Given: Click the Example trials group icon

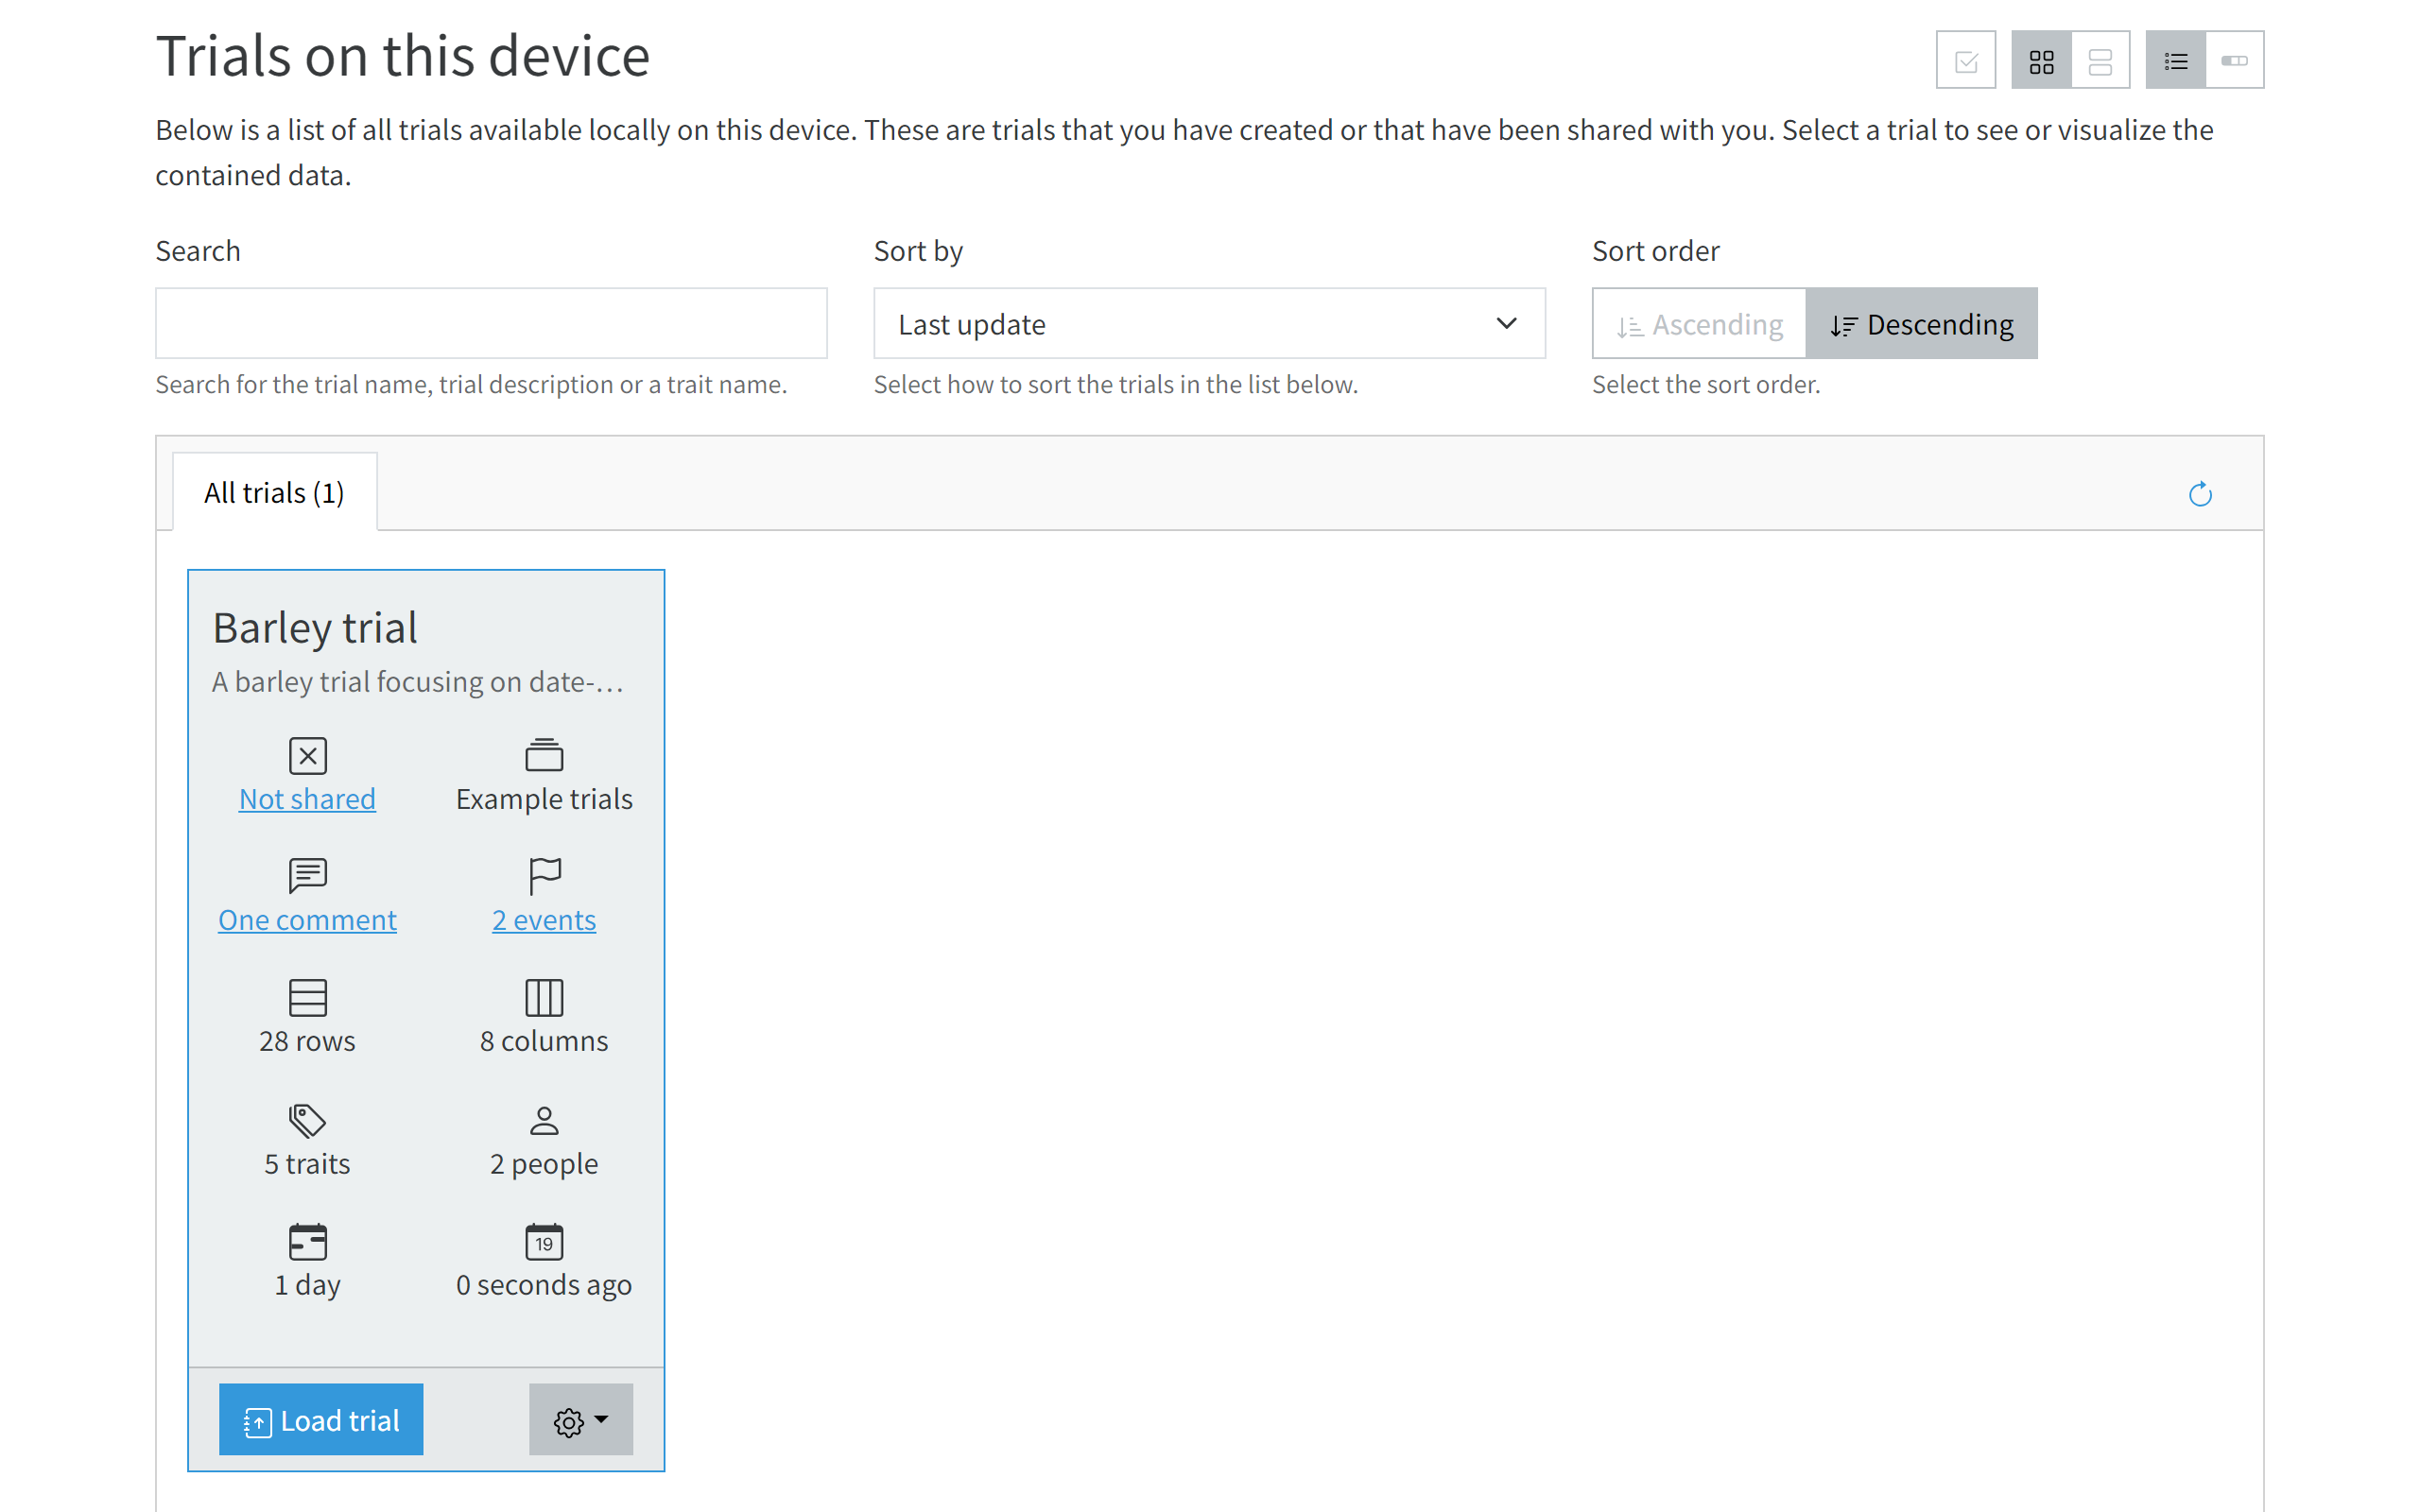Looking at the screenshot, I should (x=544, y=756).
